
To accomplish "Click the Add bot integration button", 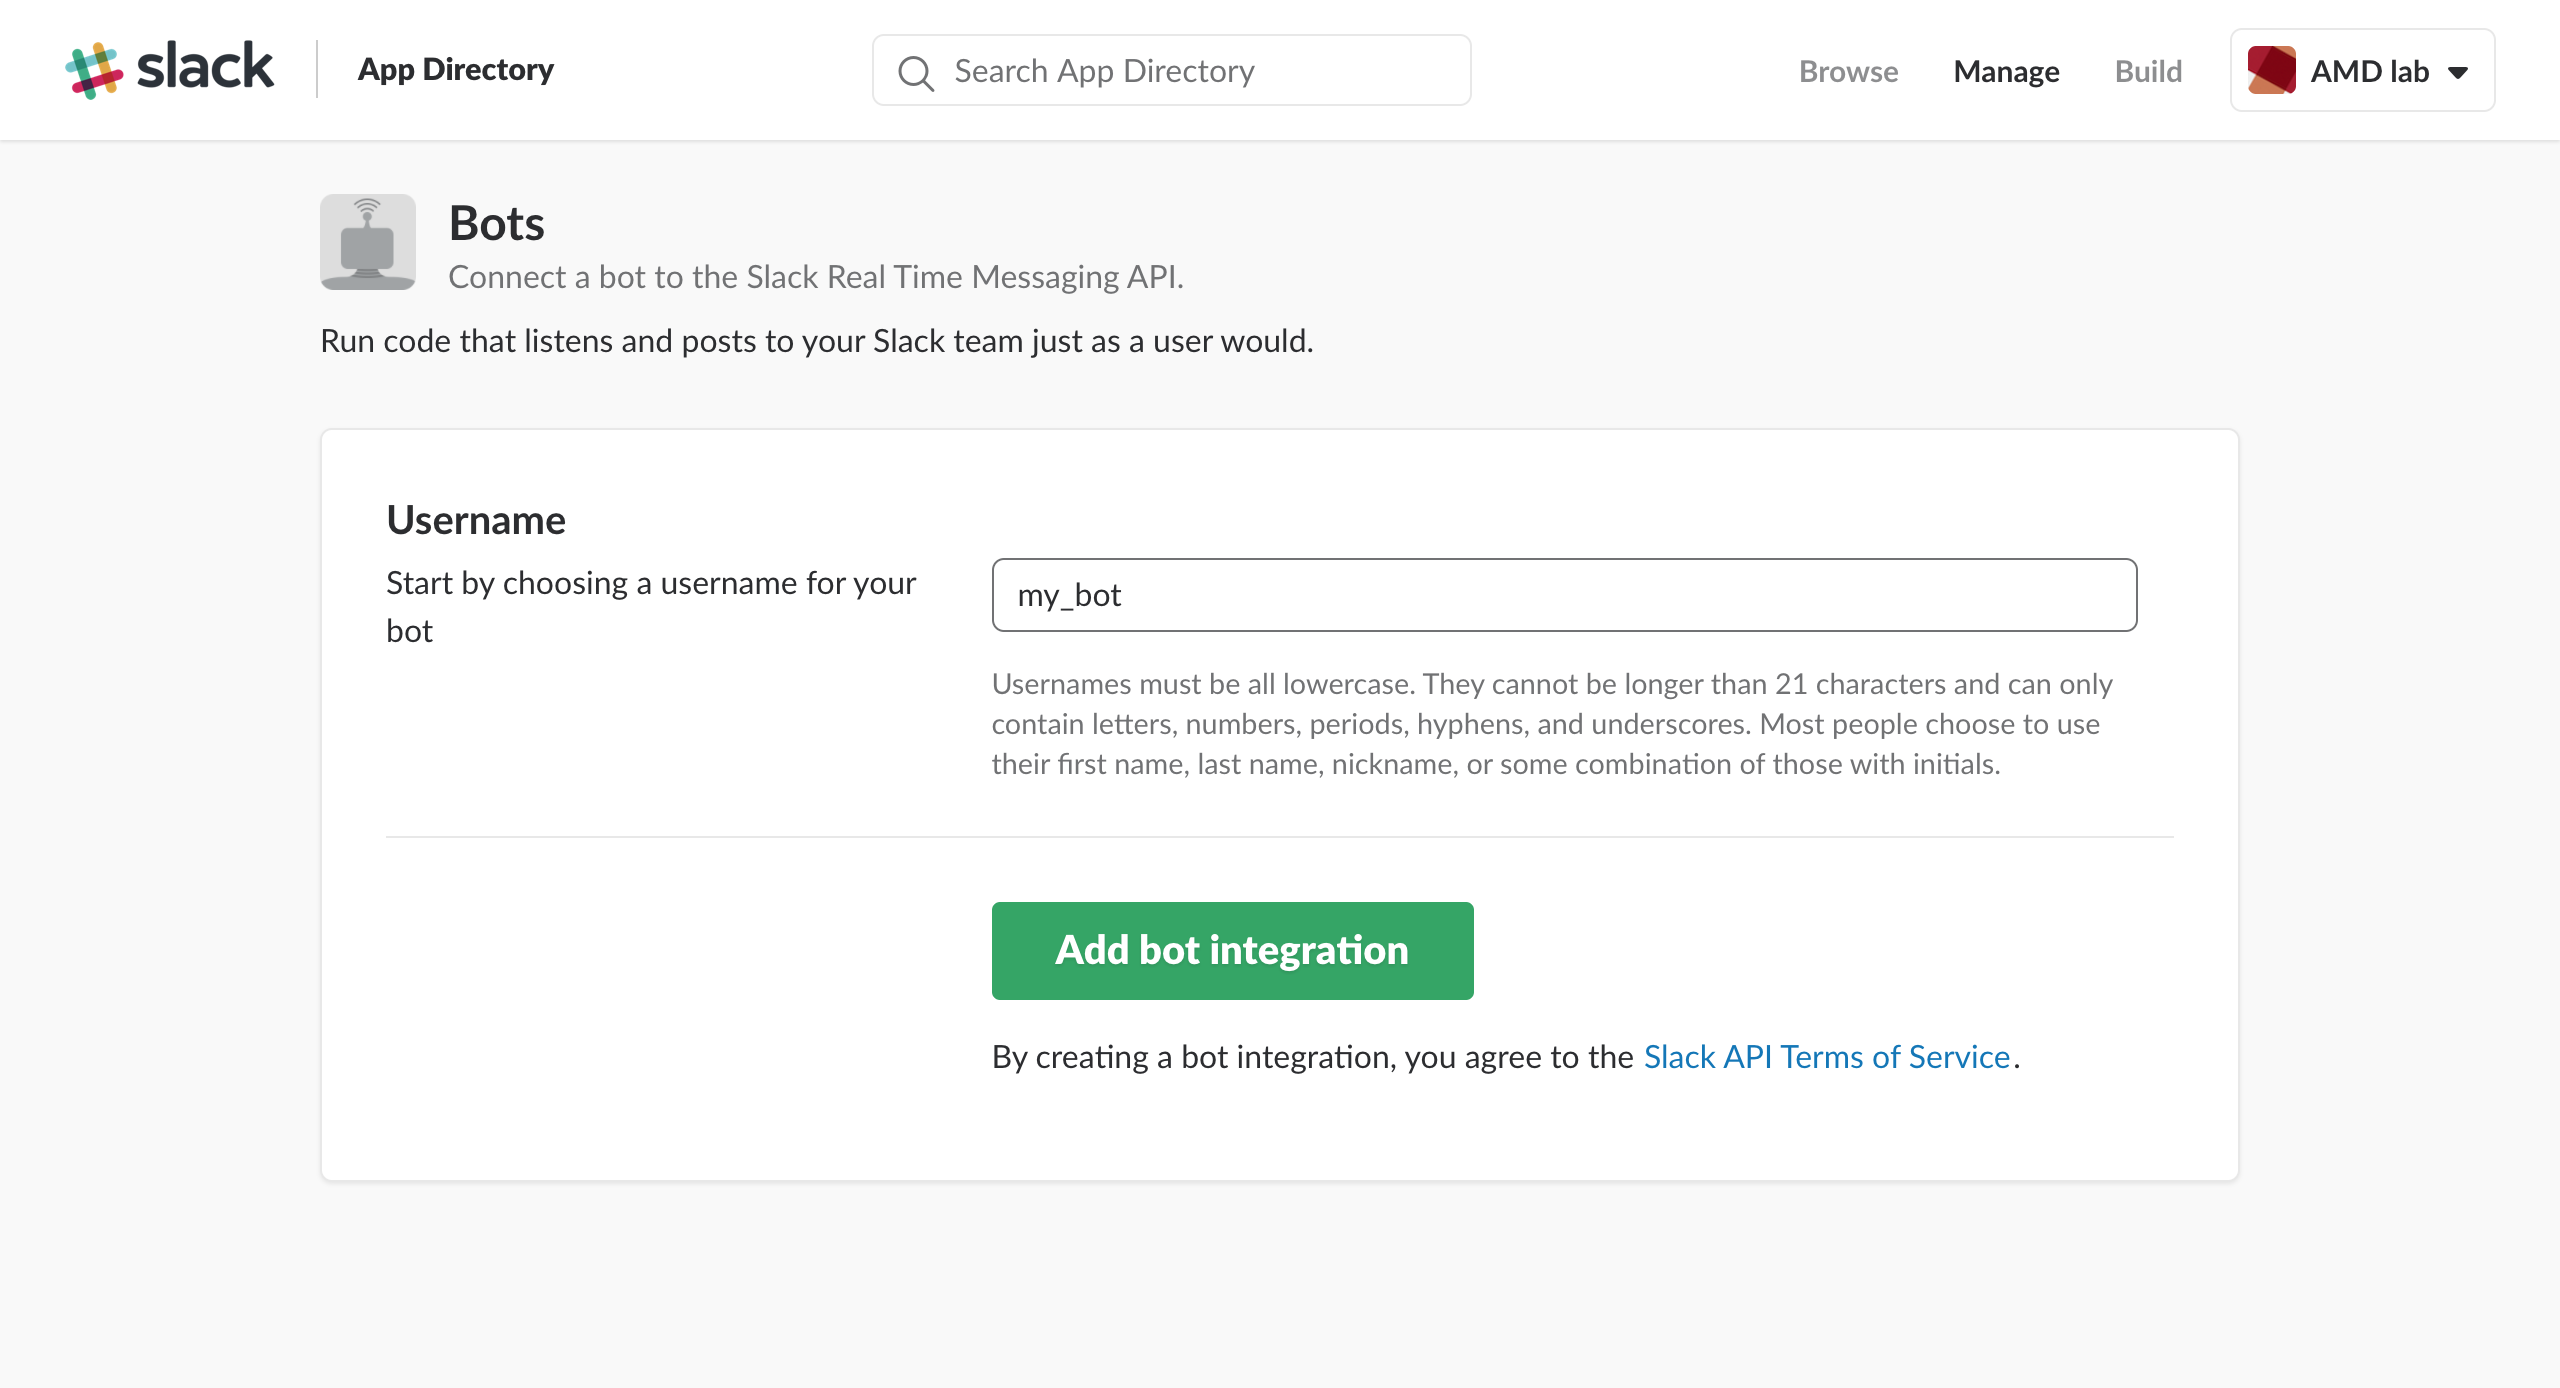I will coord(1232,951).
